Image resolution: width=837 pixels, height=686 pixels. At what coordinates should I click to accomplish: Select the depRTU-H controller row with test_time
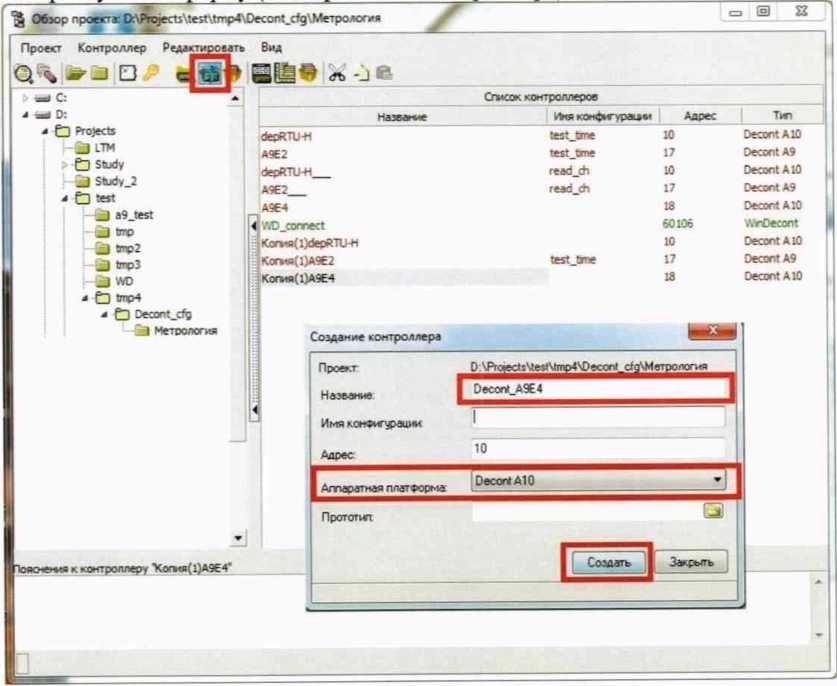click(541, 136)
